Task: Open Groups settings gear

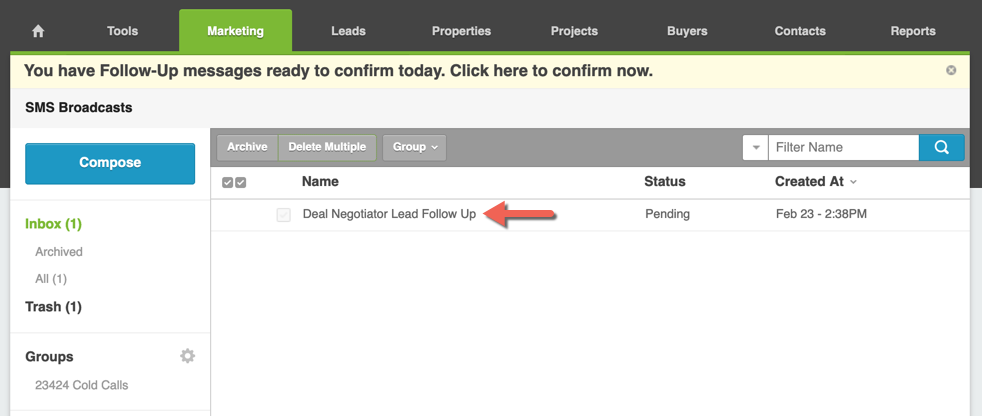Action: [x=187, y=356]
